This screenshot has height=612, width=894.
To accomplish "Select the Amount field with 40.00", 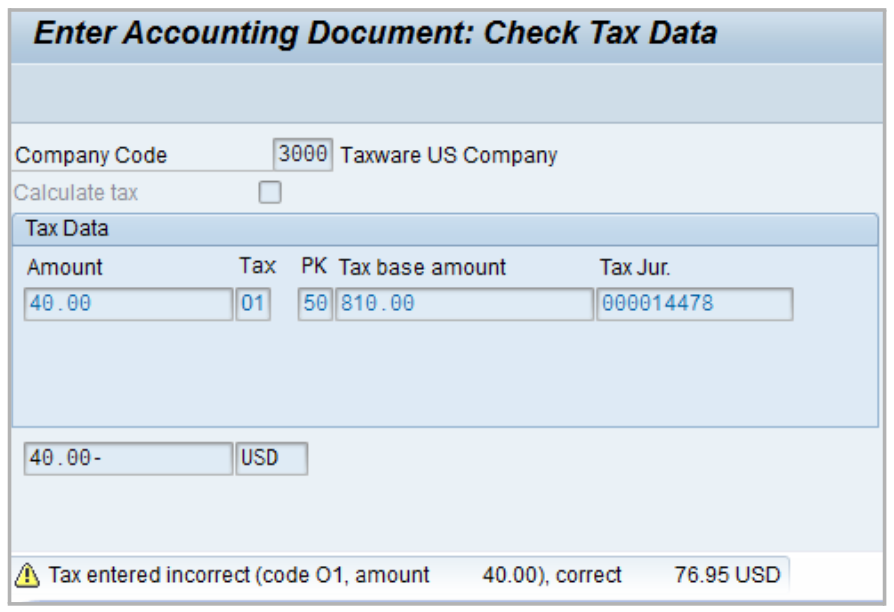I will 130,304.
